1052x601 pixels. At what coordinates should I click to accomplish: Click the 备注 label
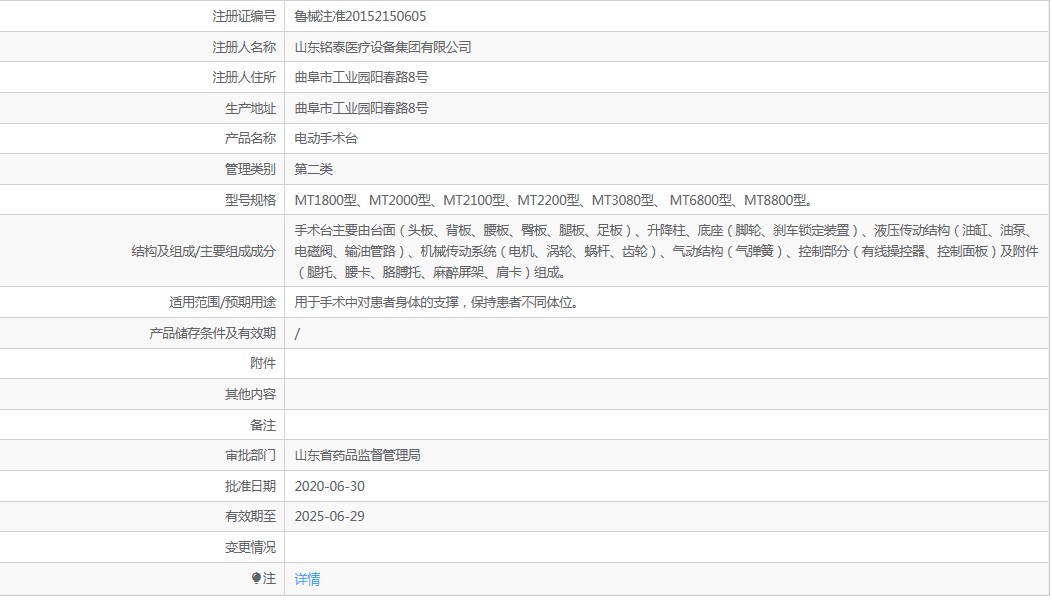coord(263,425)
